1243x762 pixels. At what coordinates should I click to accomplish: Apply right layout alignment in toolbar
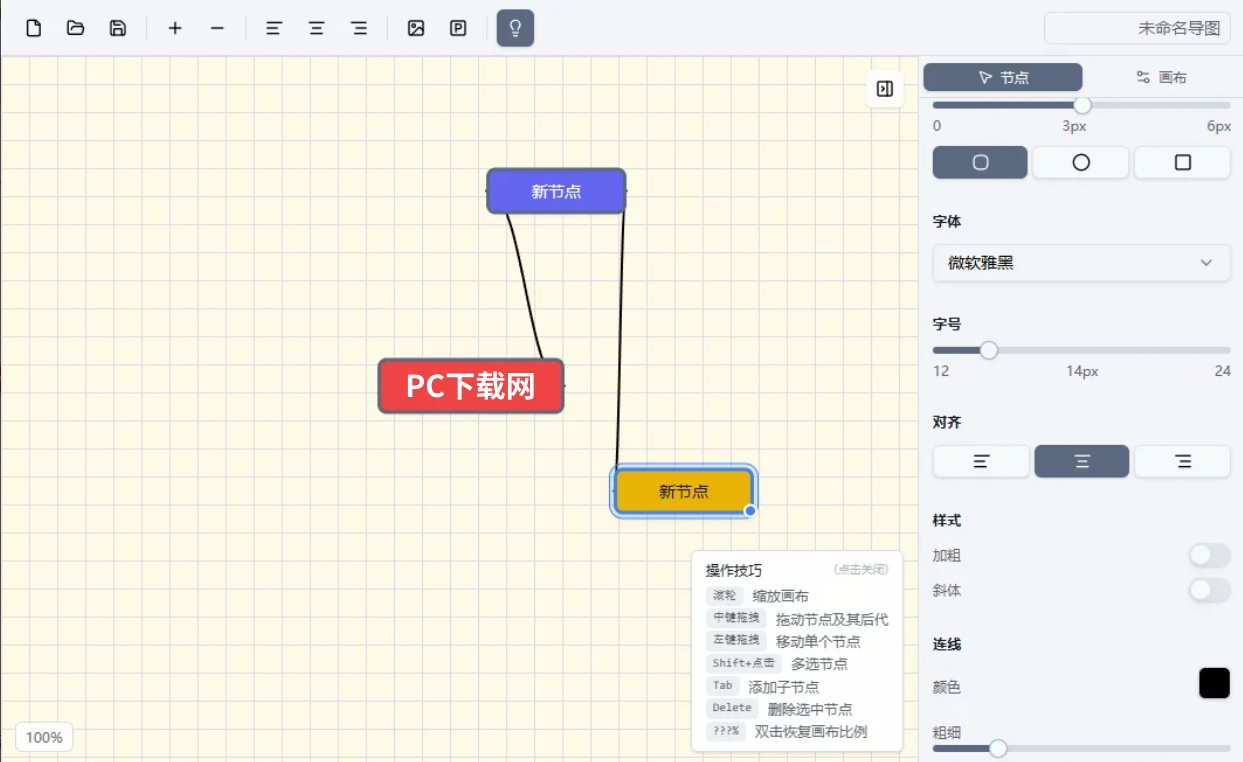359,28
